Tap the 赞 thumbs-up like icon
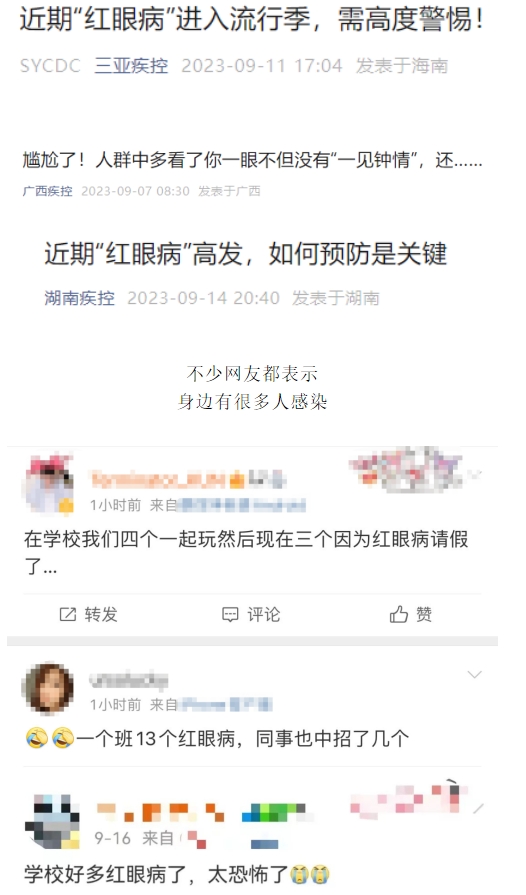Viewport: 526px width, 895px height. click(x=399, y=614)
